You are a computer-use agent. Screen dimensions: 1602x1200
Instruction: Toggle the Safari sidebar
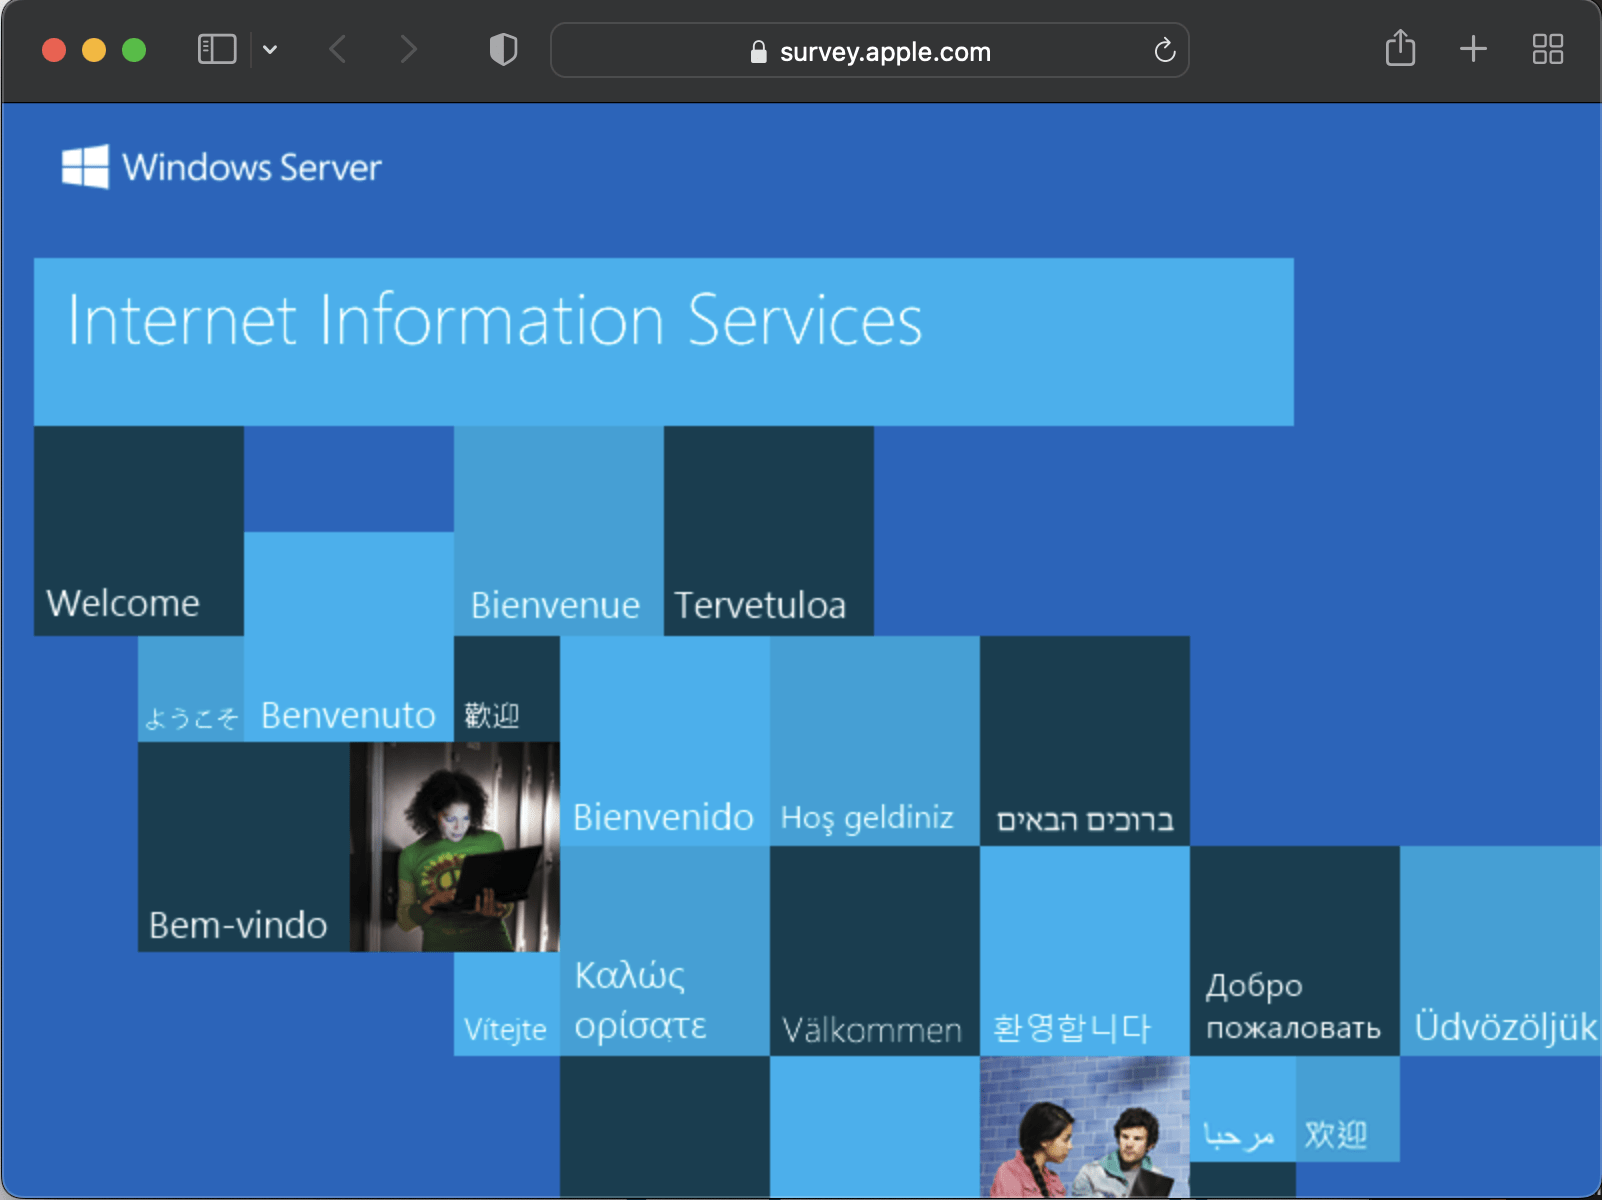pos(217,49)
